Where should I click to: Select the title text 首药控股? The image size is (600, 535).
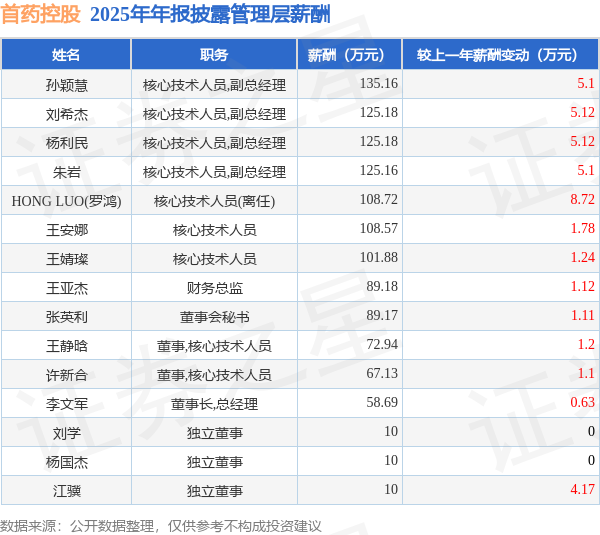click(x=41, y=15)
